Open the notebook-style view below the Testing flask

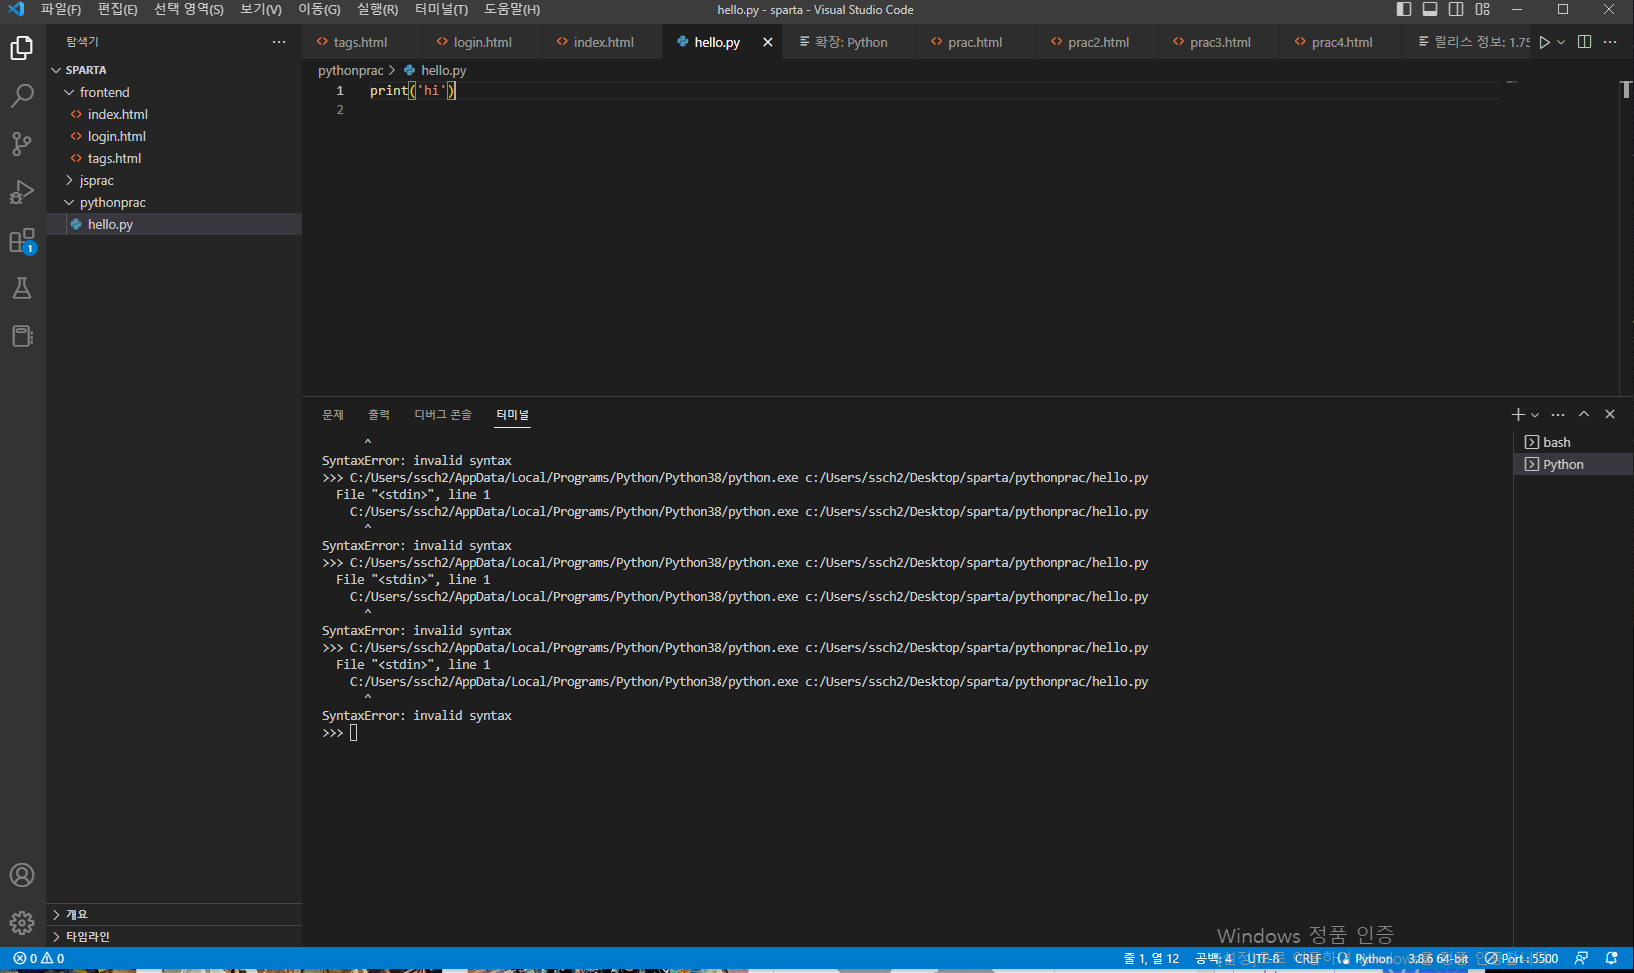22,336
